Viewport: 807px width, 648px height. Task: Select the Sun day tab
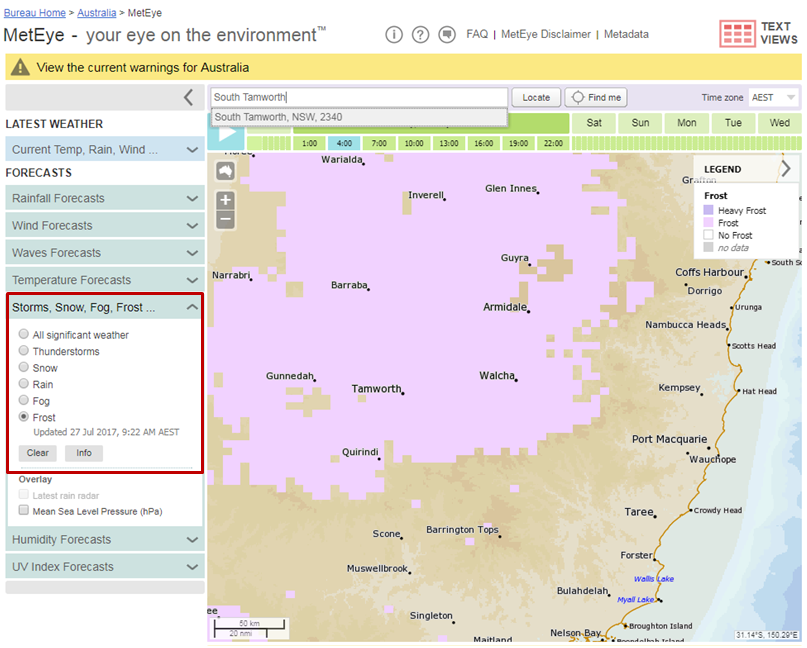(640, 123)
